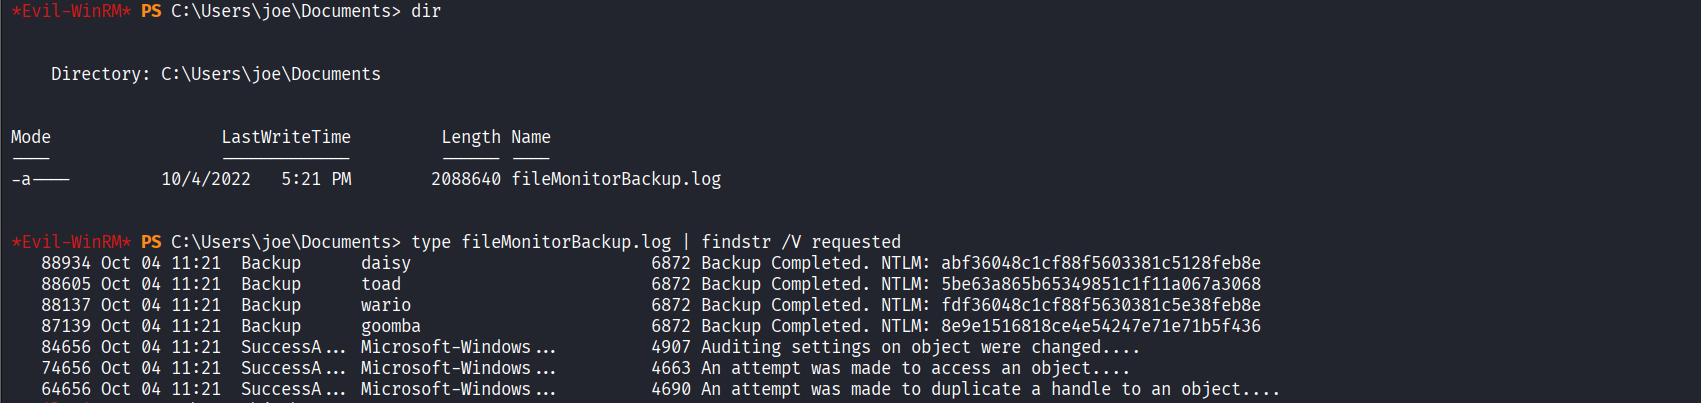1701x403 pixels.
Task: Click the NTLM hash on daisy's line
Action: pos(1100,263)
